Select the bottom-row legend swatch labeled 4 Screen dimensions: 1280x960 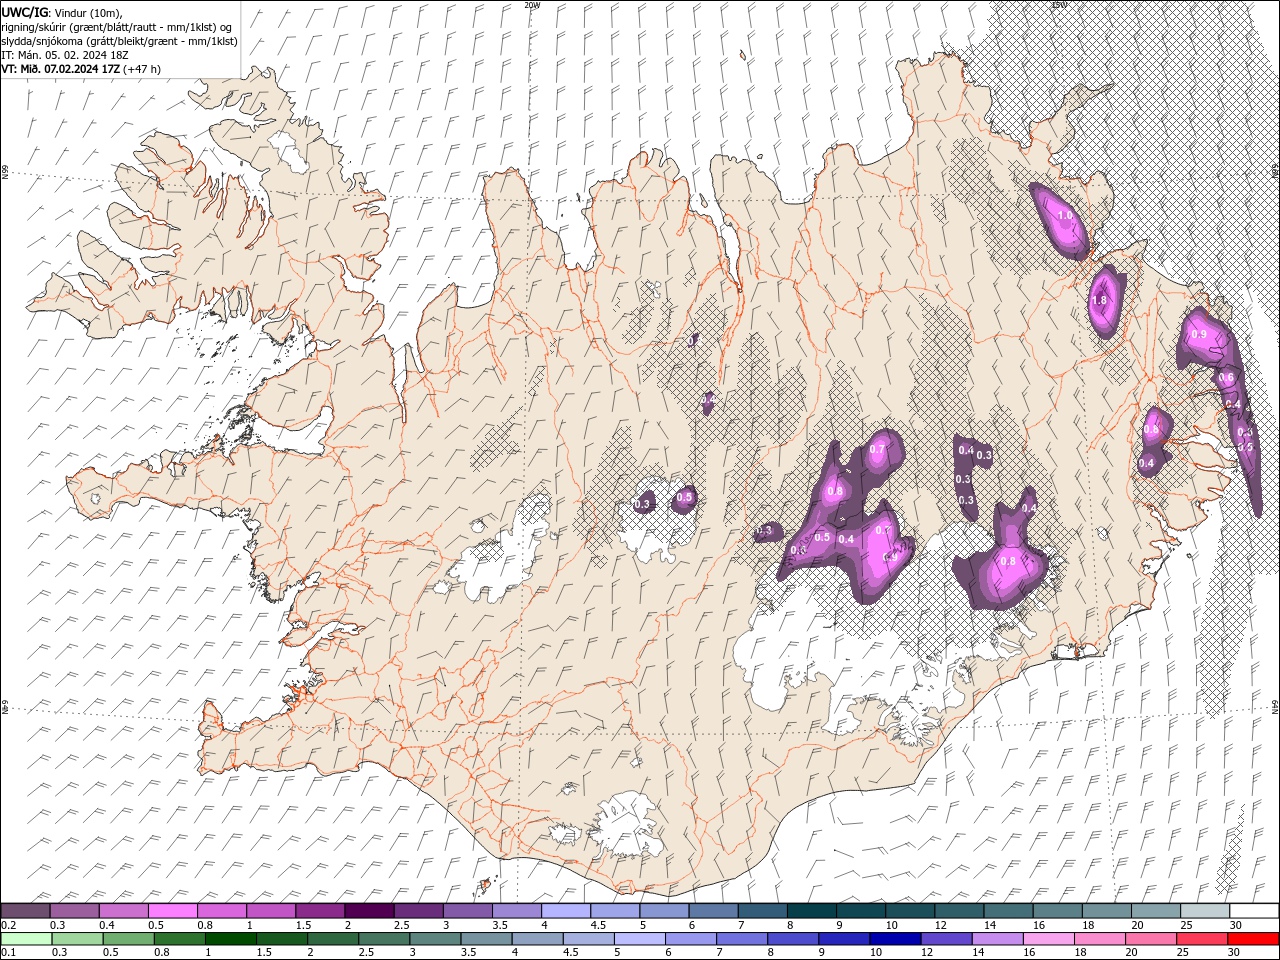[x=537, y=939]
